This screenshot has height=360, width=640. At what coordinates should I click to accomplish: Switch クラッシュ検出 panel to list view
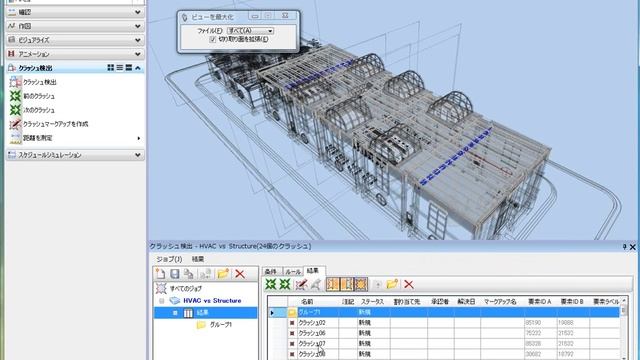[x=120, y=68]
